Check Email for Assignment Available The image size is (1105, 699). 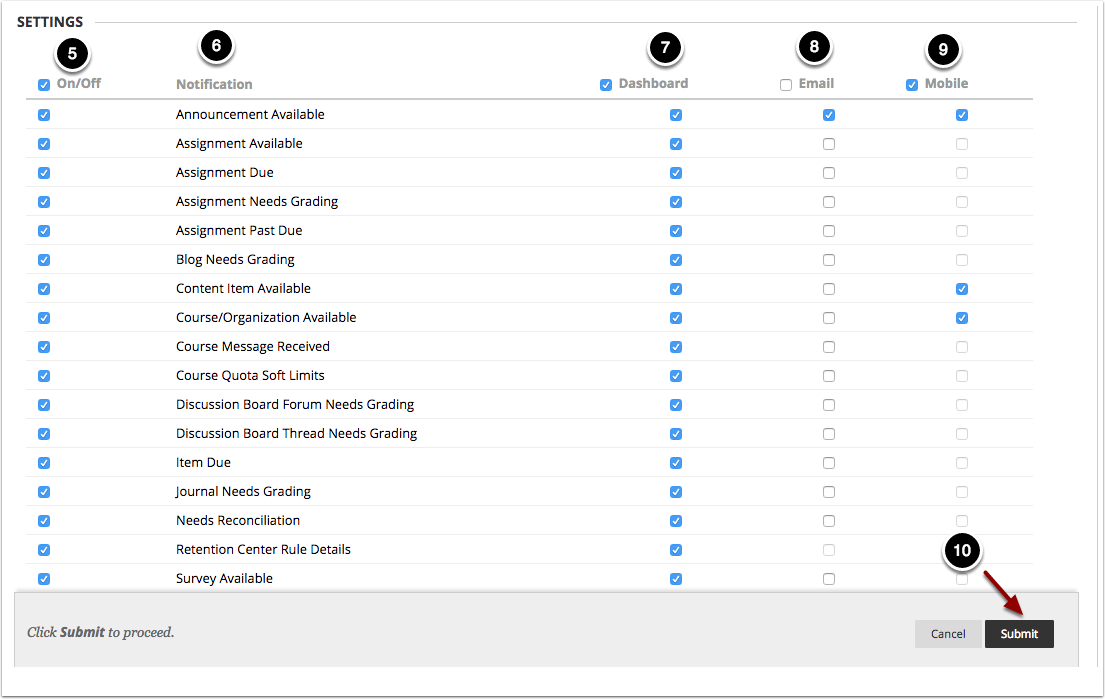[x=829, y=144]
